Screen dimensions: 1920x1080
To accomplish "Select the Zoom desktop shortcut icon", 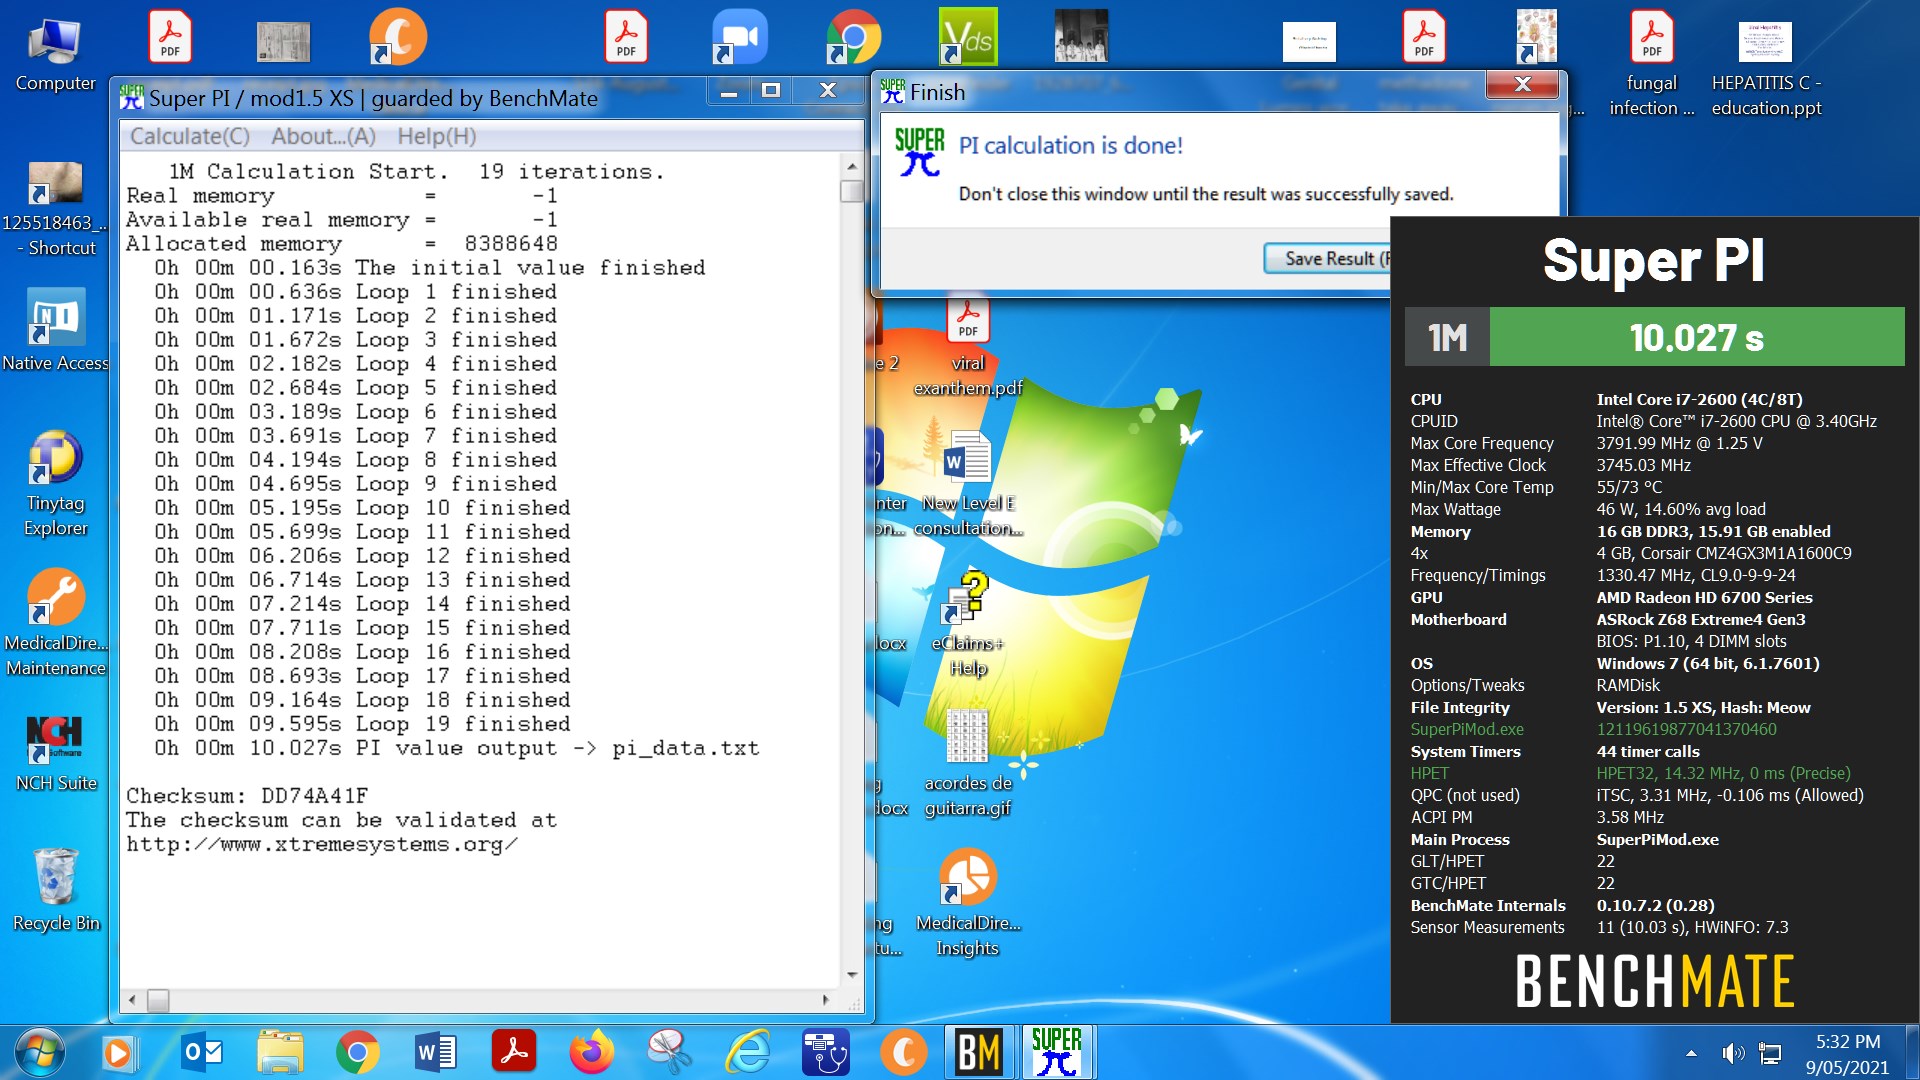I will (x=738, y=38).
